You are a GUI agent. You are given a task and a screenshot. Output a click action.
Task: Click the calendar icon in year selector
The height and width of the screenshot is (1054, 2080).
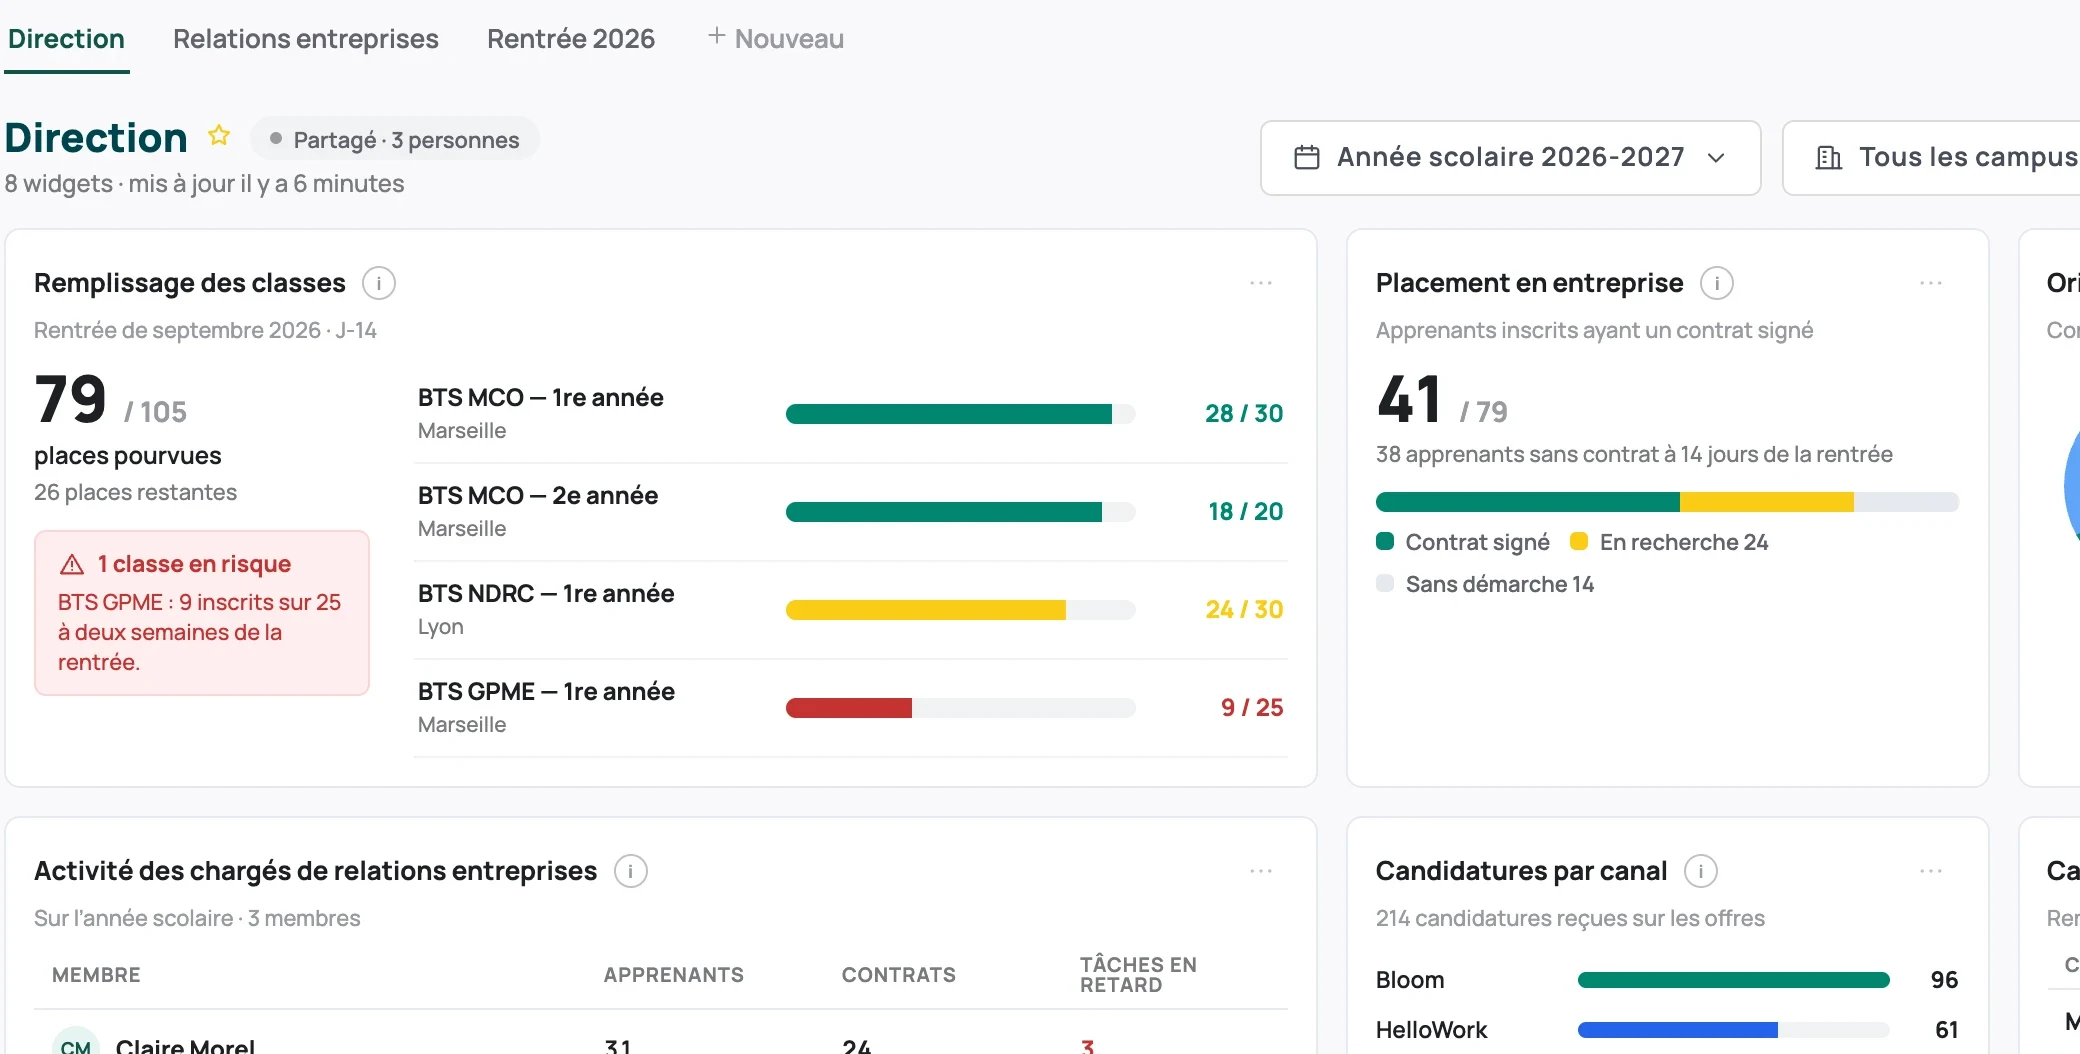[1307, 158]
